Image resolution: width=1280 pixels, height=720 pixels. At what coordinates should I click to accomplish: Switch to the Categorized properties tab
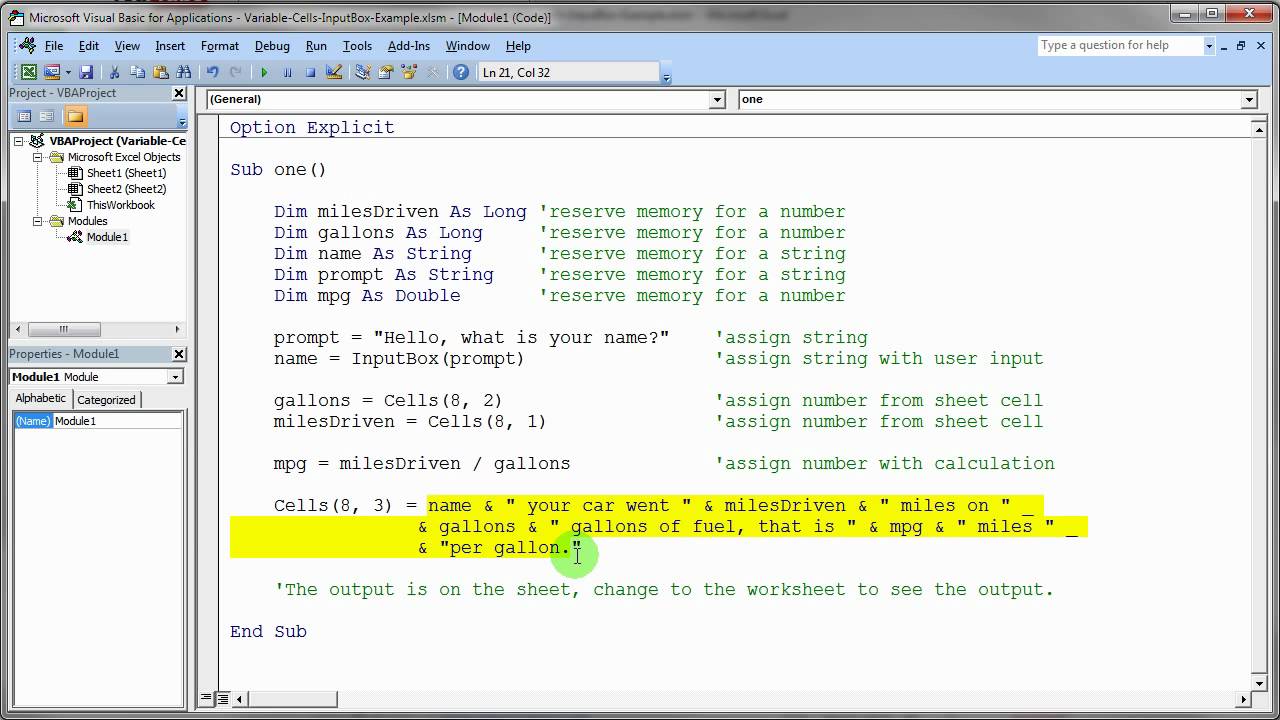(106, 400)
